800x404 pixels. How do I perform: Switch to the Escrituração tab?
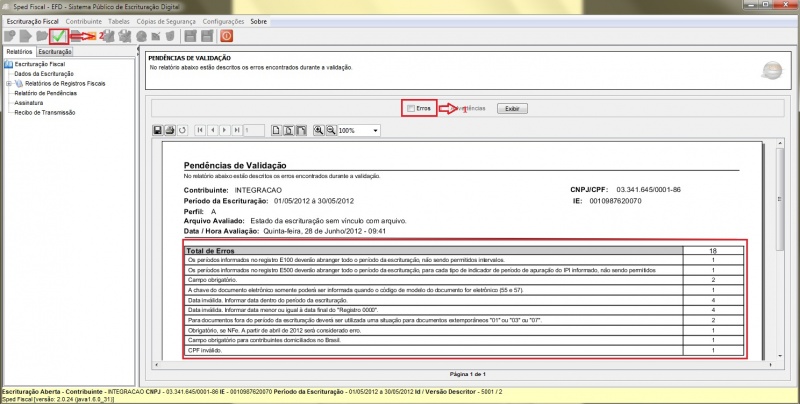click(54, 50)
